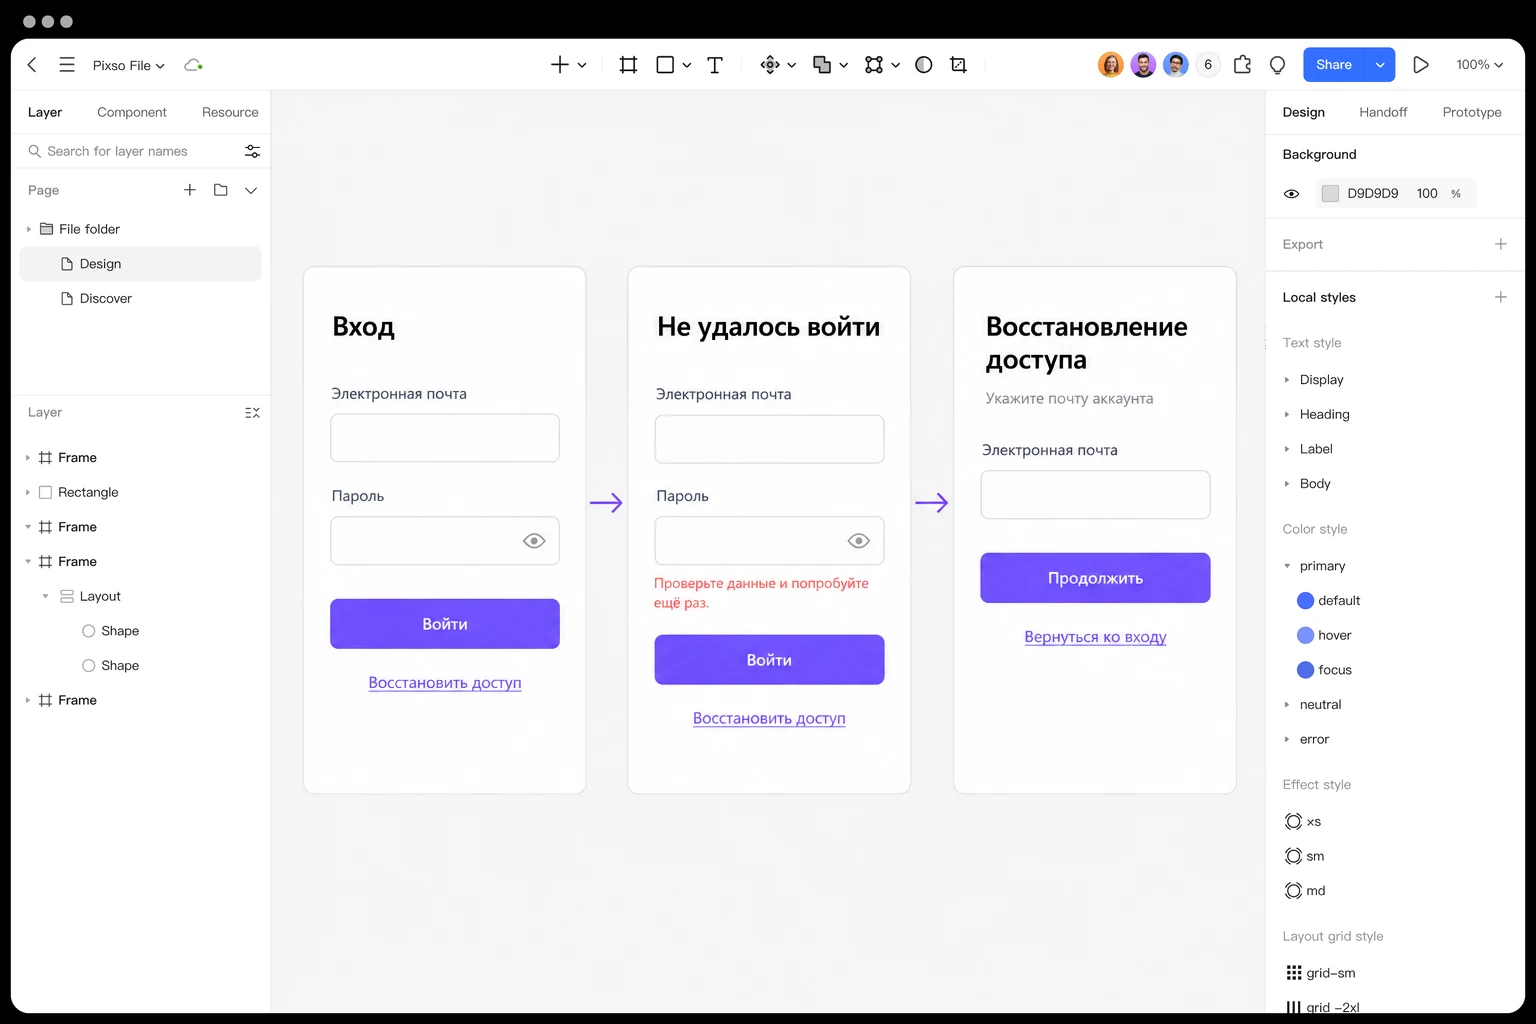Image resolution: width=1536 pixels, height=1024 pixels.
Task: Add a new page with plus icon
Action: pyautogui.click(x=190, y=190)
